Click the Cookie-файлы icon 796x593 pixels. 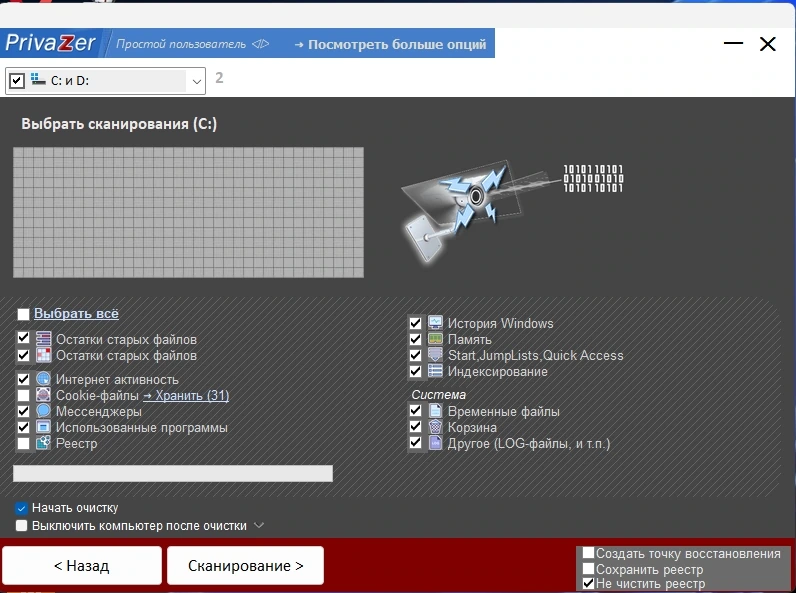44,395
